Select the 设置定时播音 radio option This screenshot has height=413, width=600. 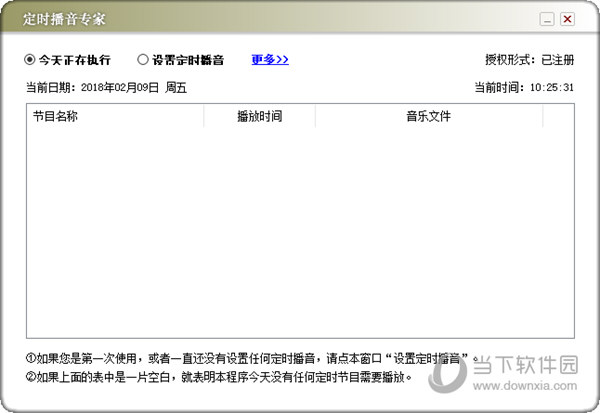point(143,60)
